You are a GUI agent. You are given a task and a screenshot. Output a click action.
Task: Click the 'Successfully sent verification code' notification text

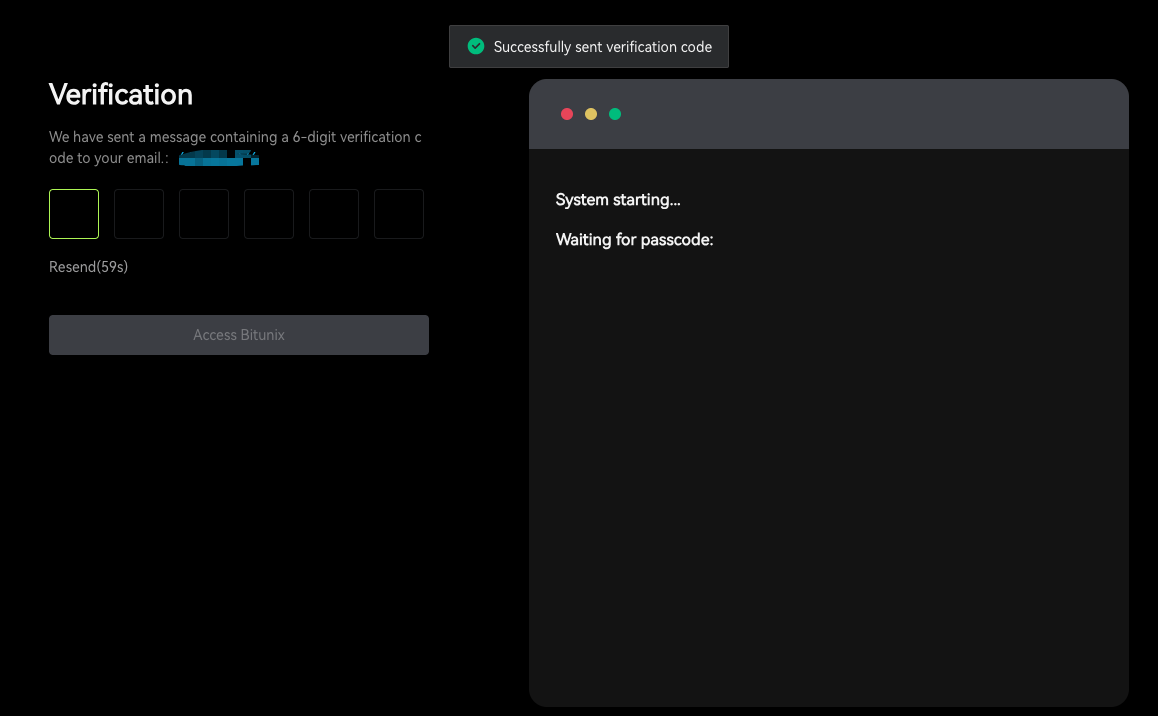tap(603, 47)
